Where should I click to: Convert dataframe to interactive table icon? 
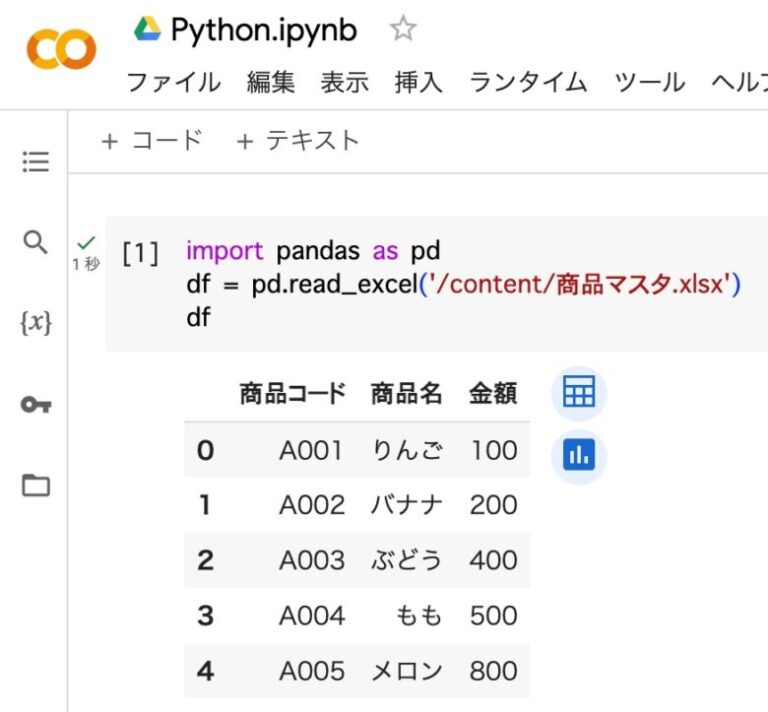[x=578, y=392]
